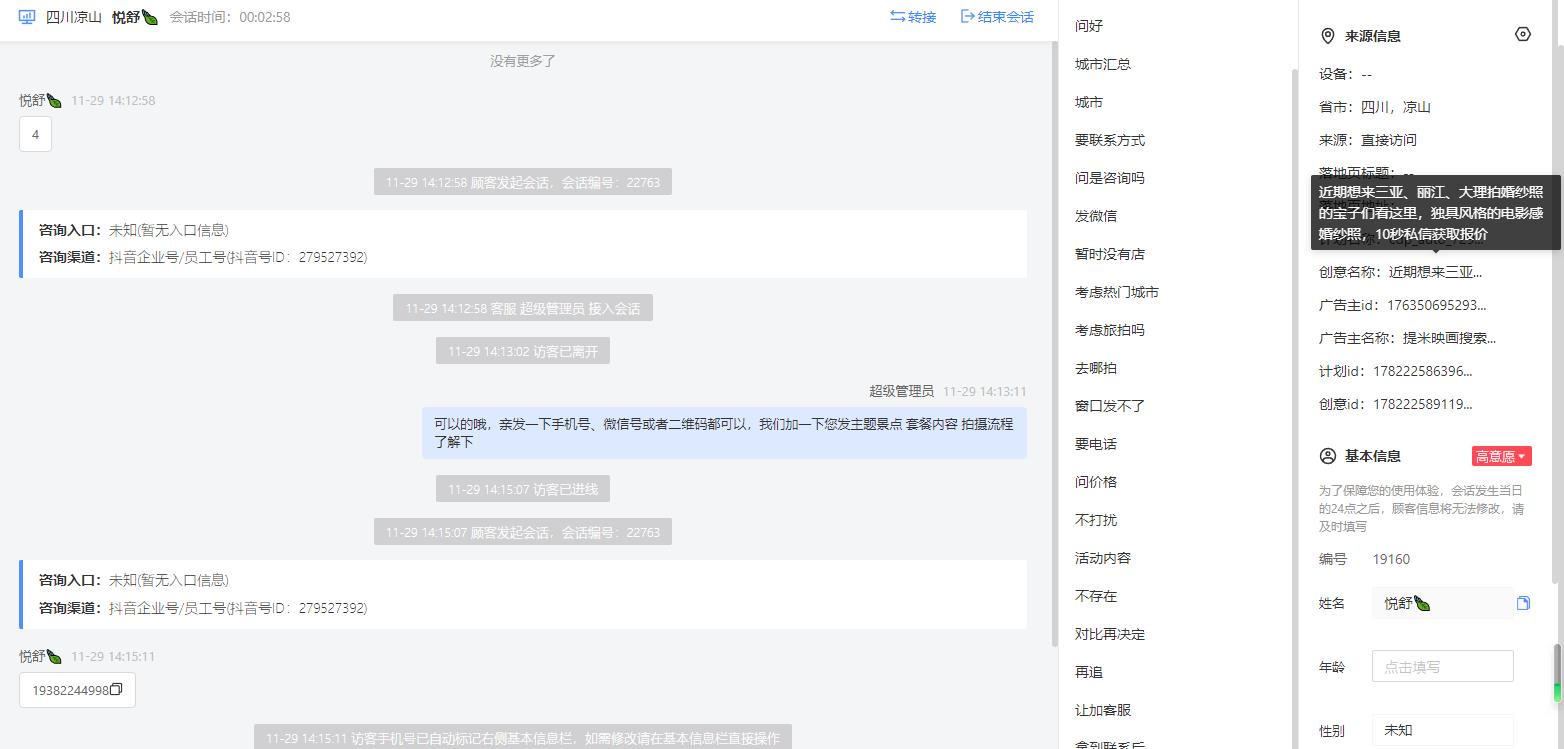The height and width of the screenshot is (749, 1564).
Task: Click the 计划id value 178222586396
Action: click(x=1423, y=371)
